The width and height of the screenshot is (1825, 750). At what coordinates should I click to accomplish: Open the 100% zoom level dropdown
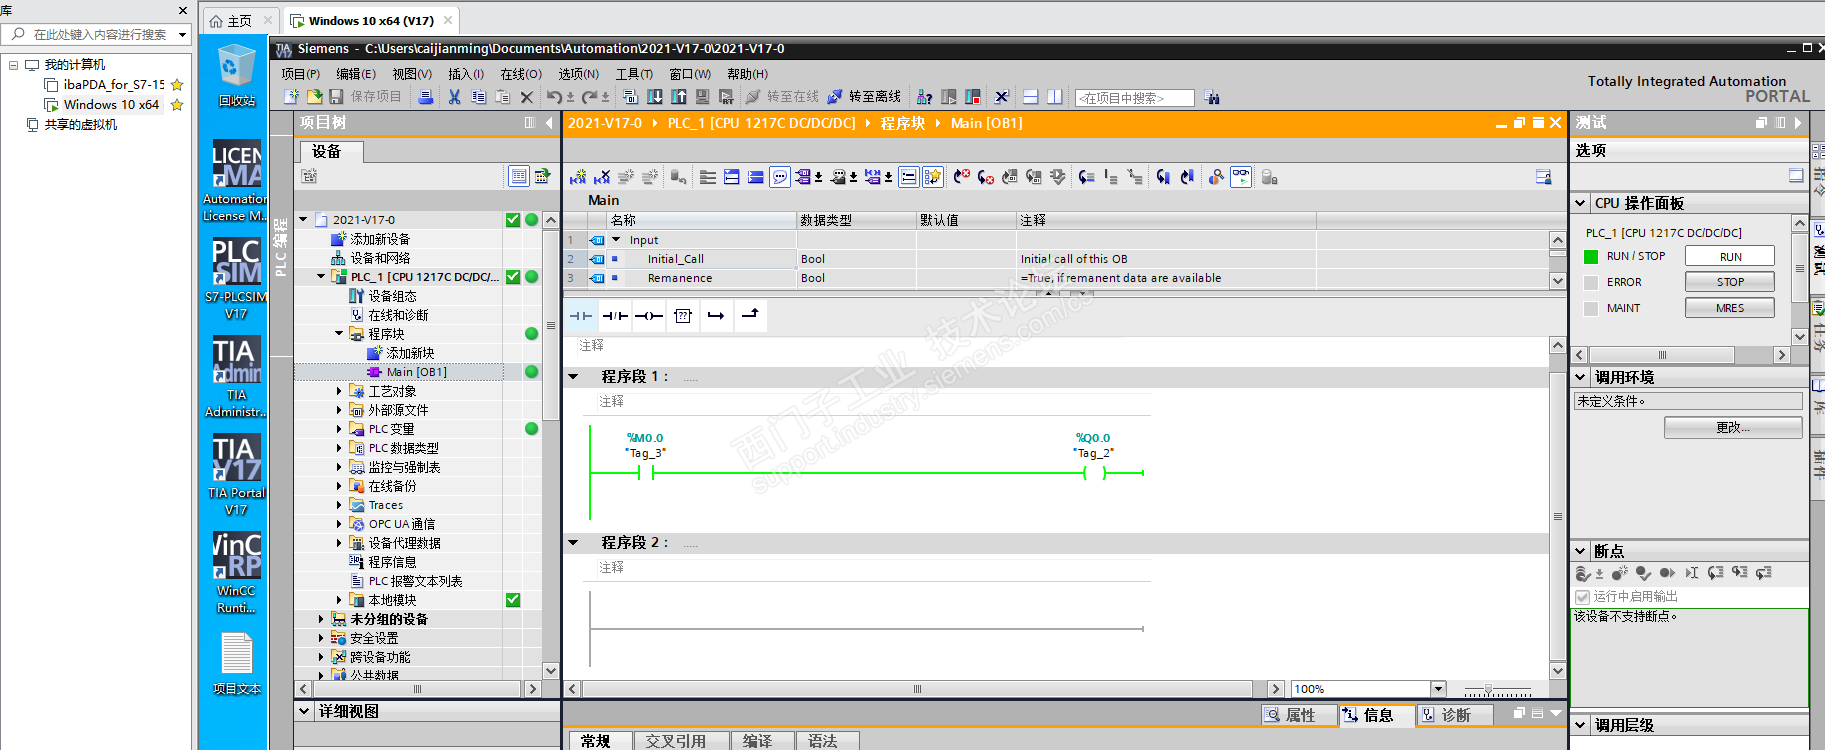(x=1438, y=689)
